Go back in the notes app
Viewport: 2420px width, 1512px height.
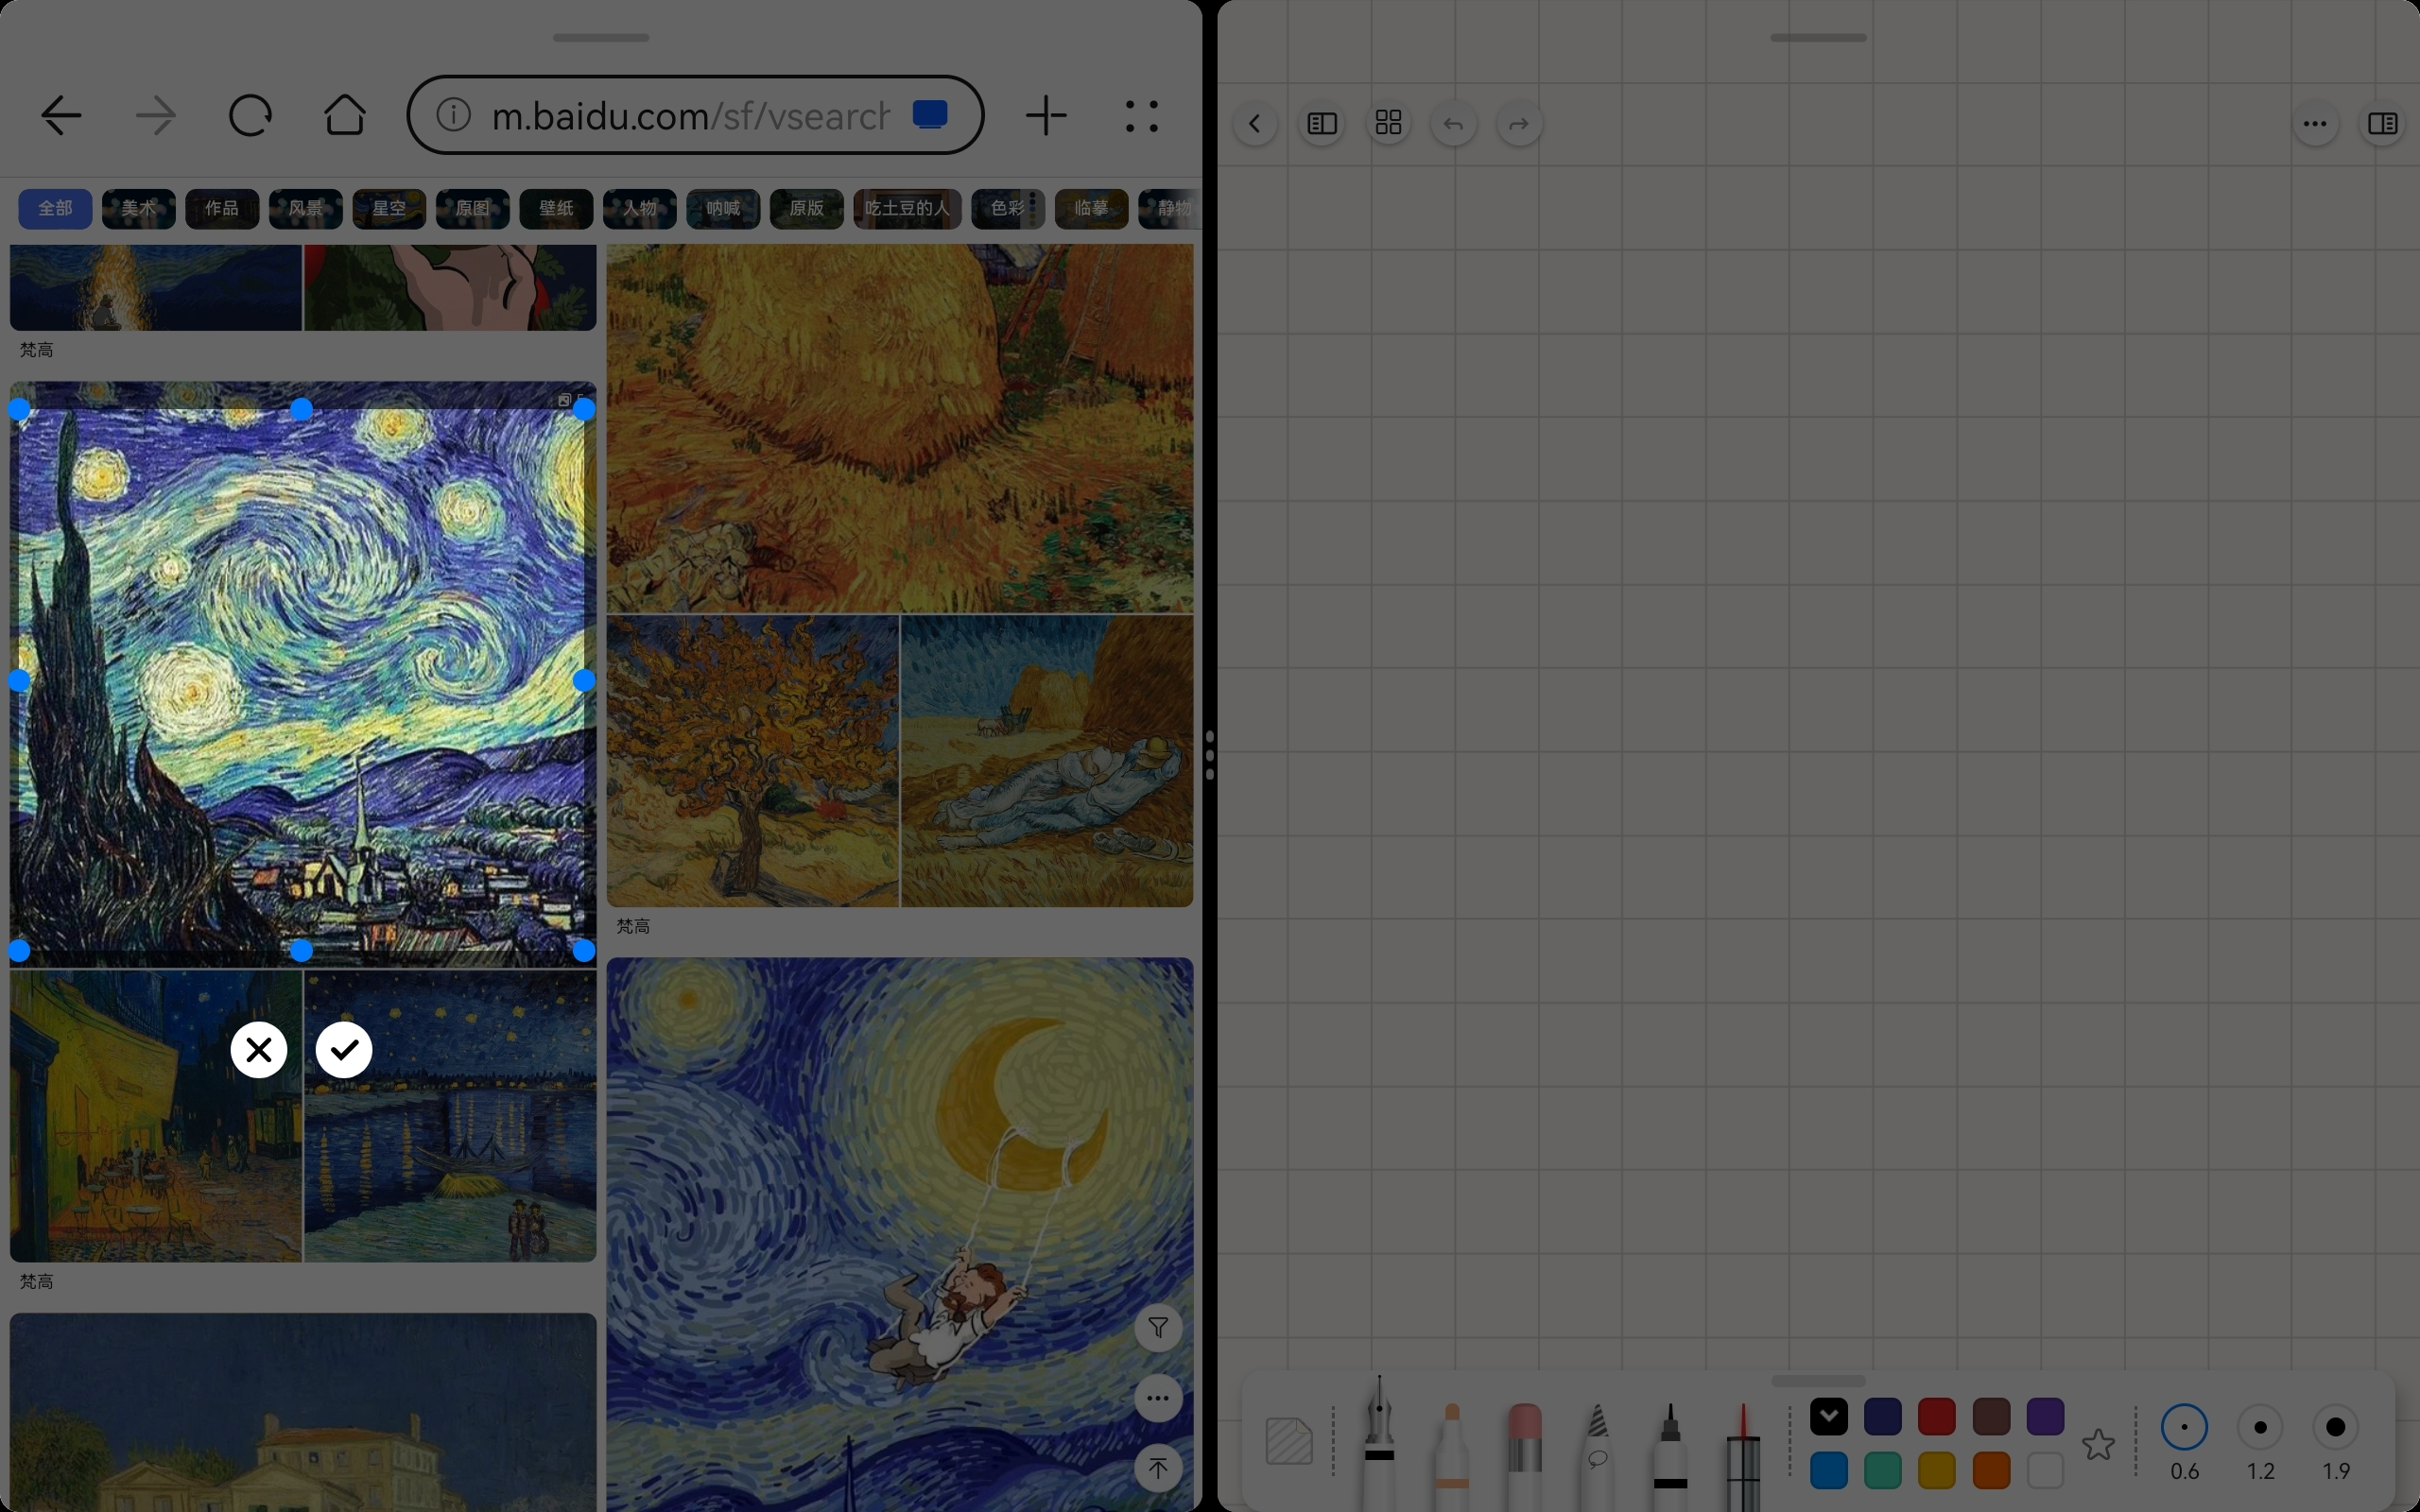tap(1255, 124)
